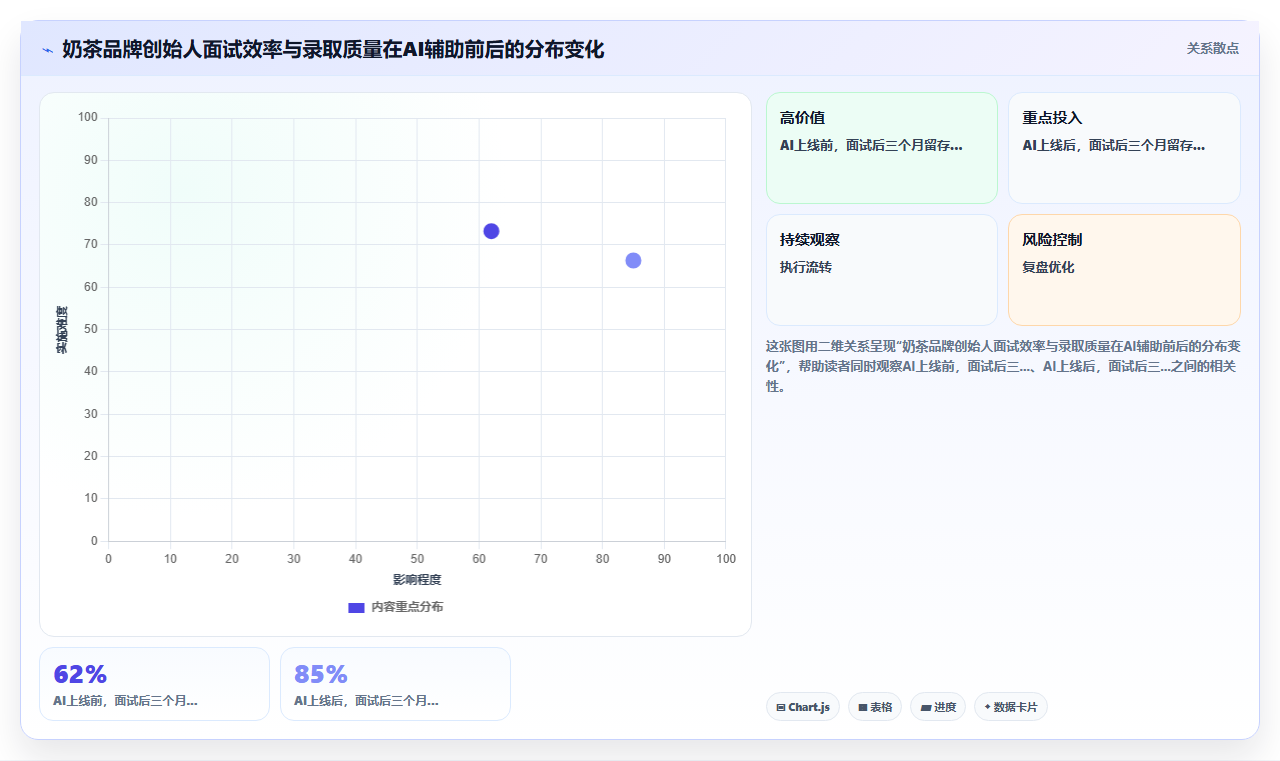The height and width of the screenshot is (761, 1280).
Task: Click the 执行流转 text in 持续观察 card
Action: point(806,267)
